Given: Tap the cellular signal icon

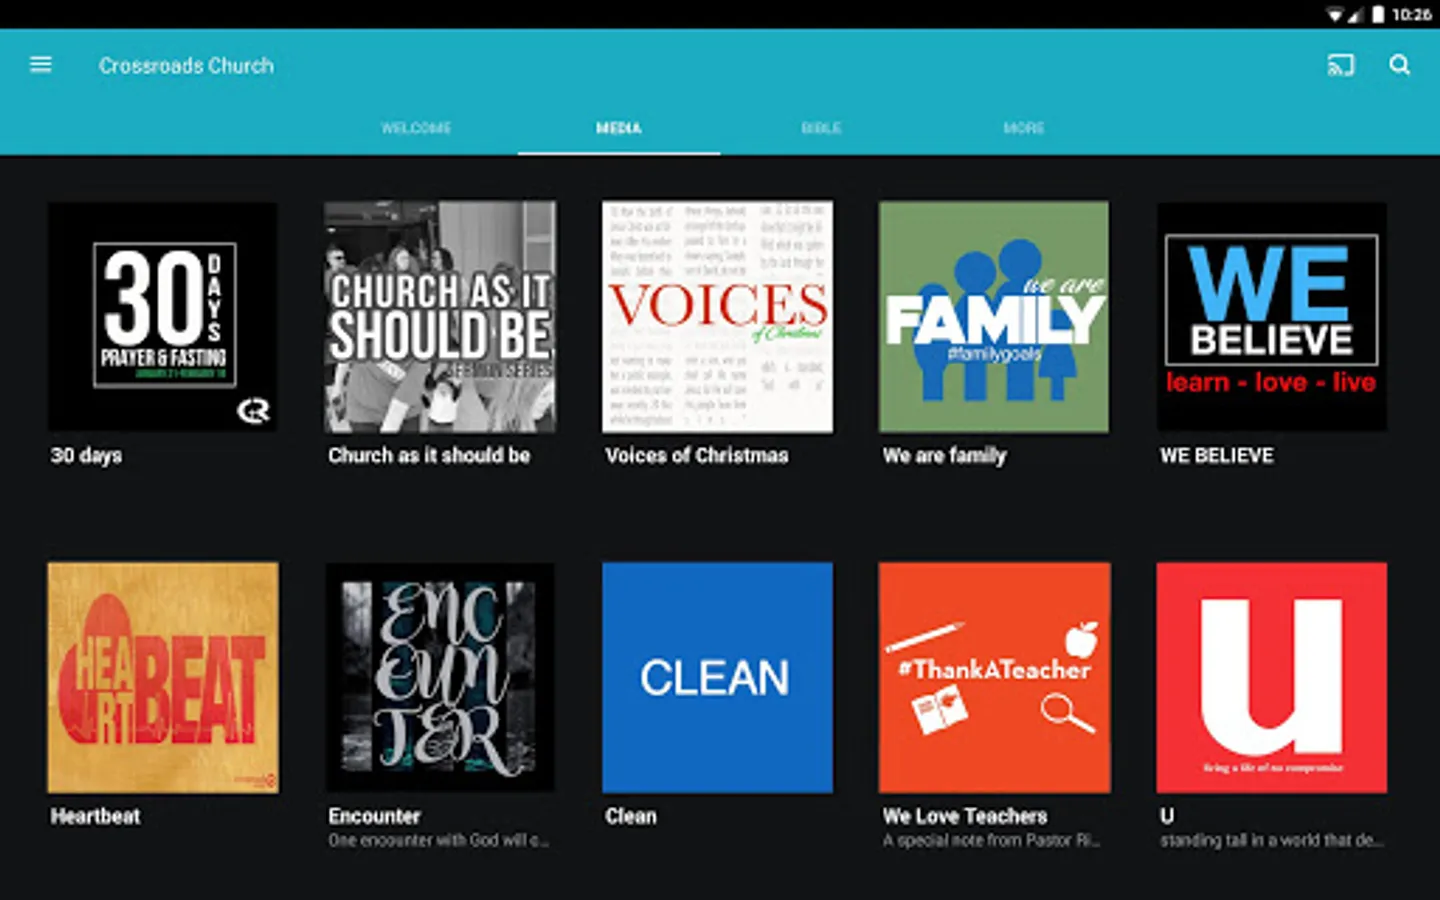Looking at the screenshot, I should [x=1356, y=14].
